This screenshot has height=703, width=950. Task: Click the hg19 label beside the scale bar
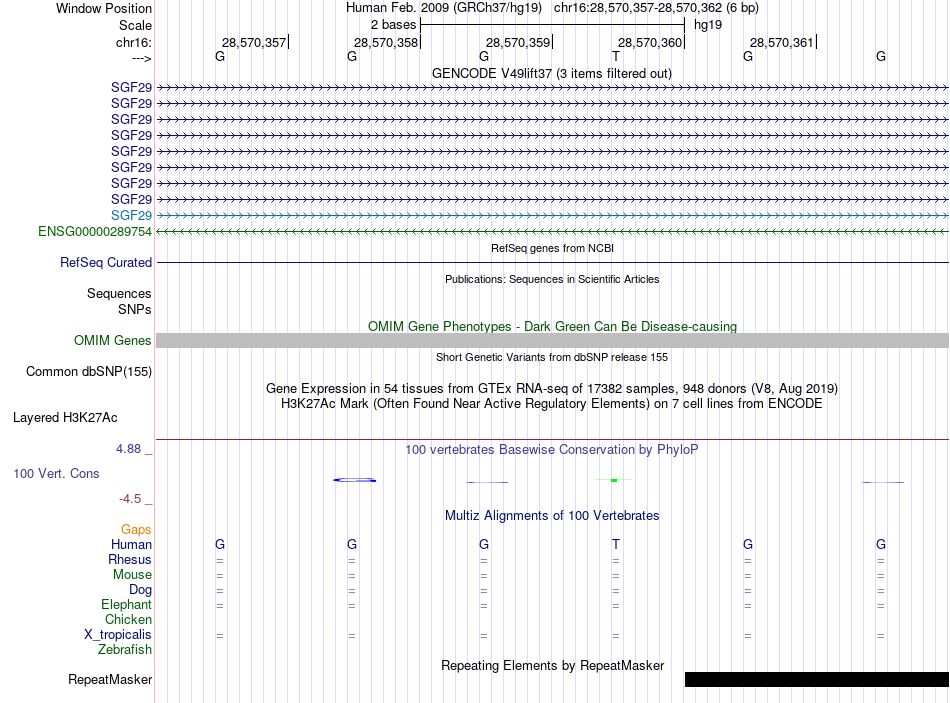point(708,25)
